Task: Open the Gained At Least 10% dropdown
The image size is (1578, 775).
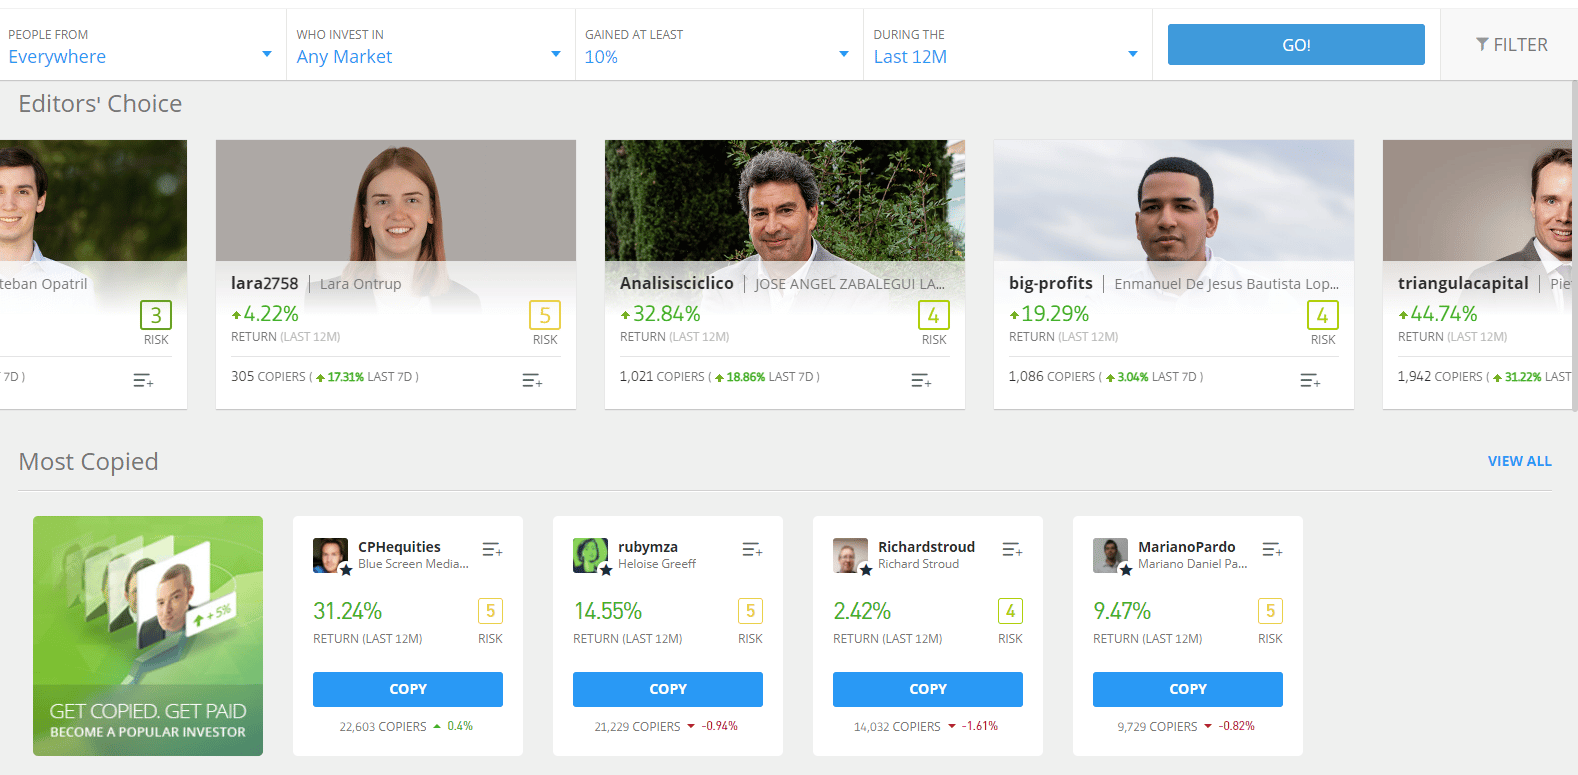Action: pos(718,45)
